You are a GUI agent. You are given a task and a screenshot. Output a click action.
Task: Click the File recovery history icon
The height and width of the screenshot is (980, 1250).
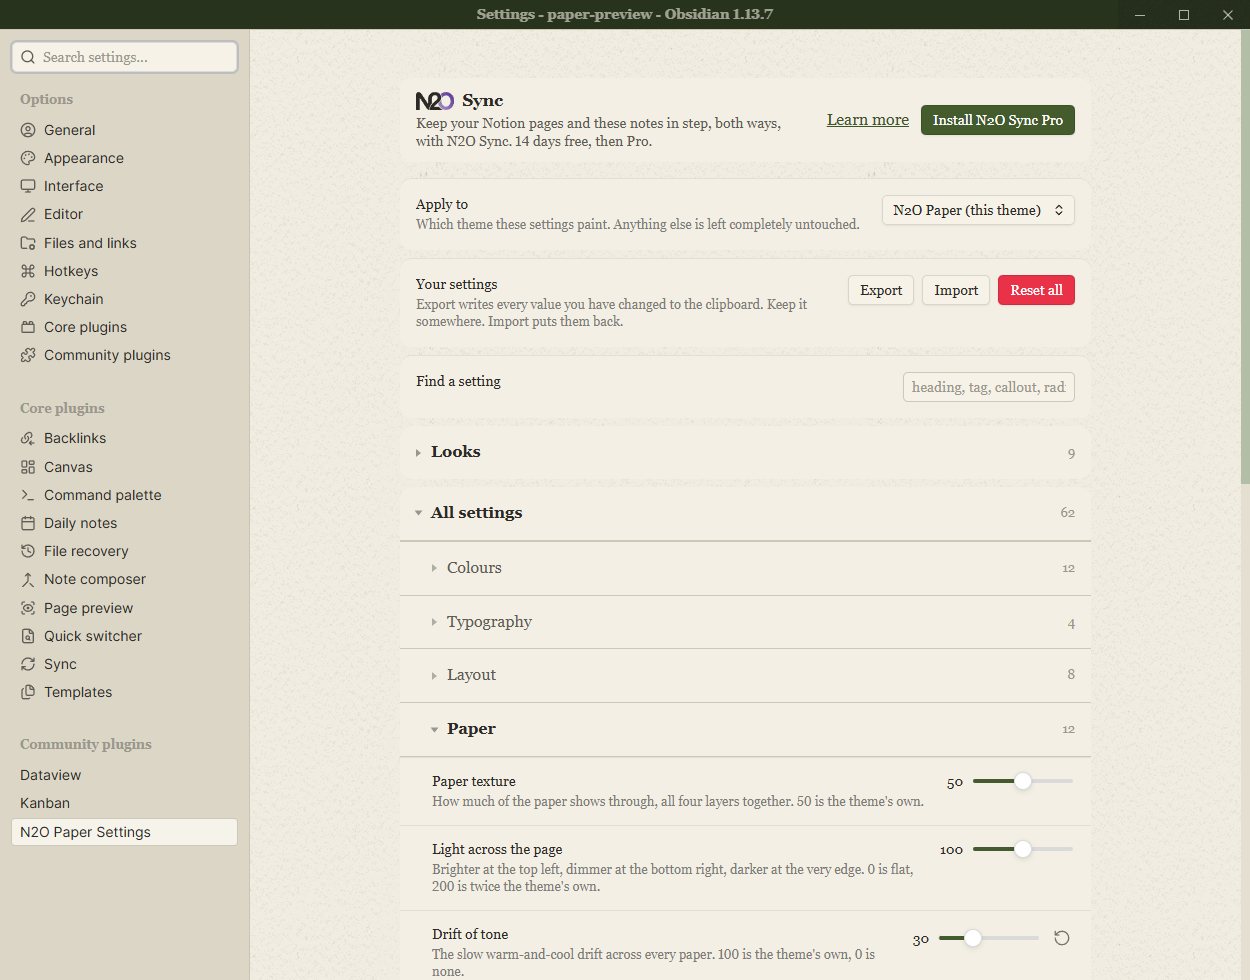tap(28, 551)
